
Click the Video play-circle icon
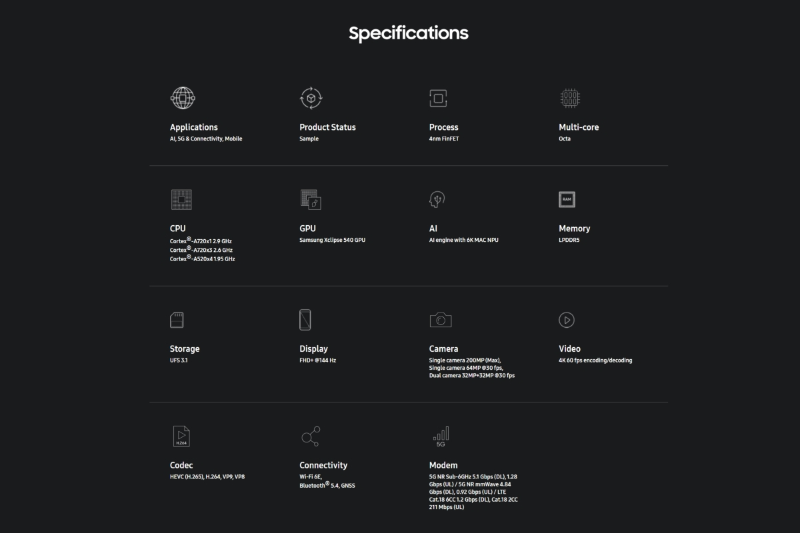(567, 320)
